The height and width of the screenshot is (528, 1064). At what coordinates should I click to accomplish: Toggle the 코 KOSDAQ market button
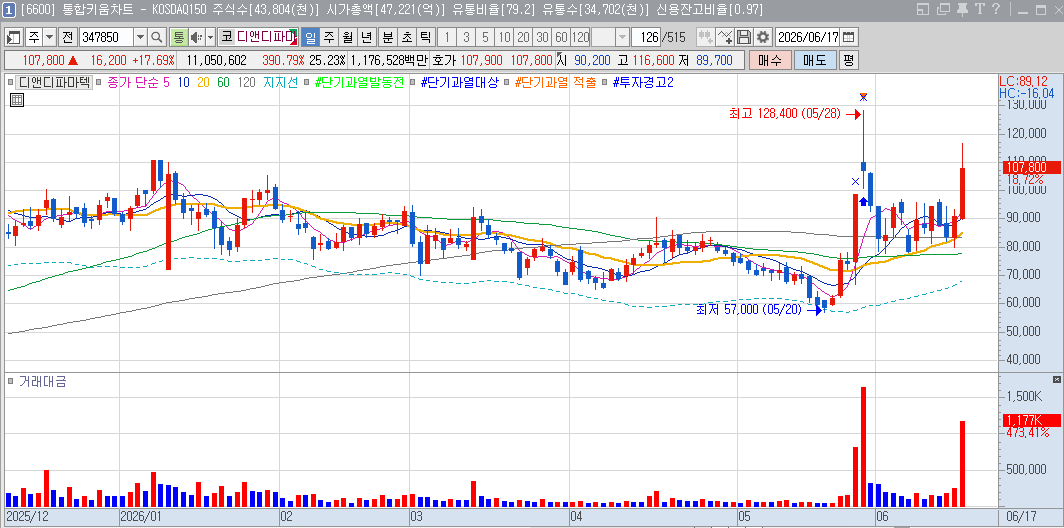click(227, 37)
